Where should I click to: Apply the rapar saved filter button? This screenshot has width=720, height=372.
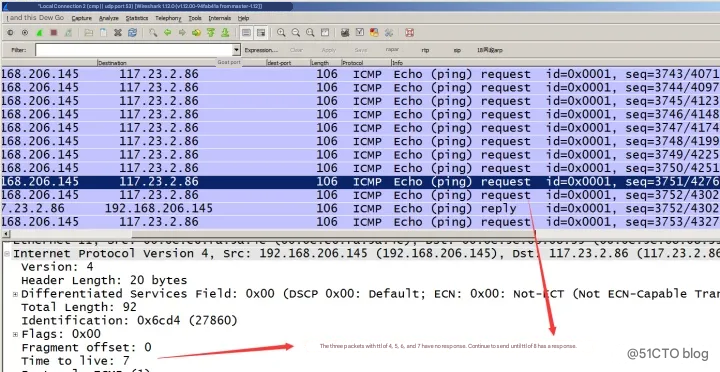point(392,50)
